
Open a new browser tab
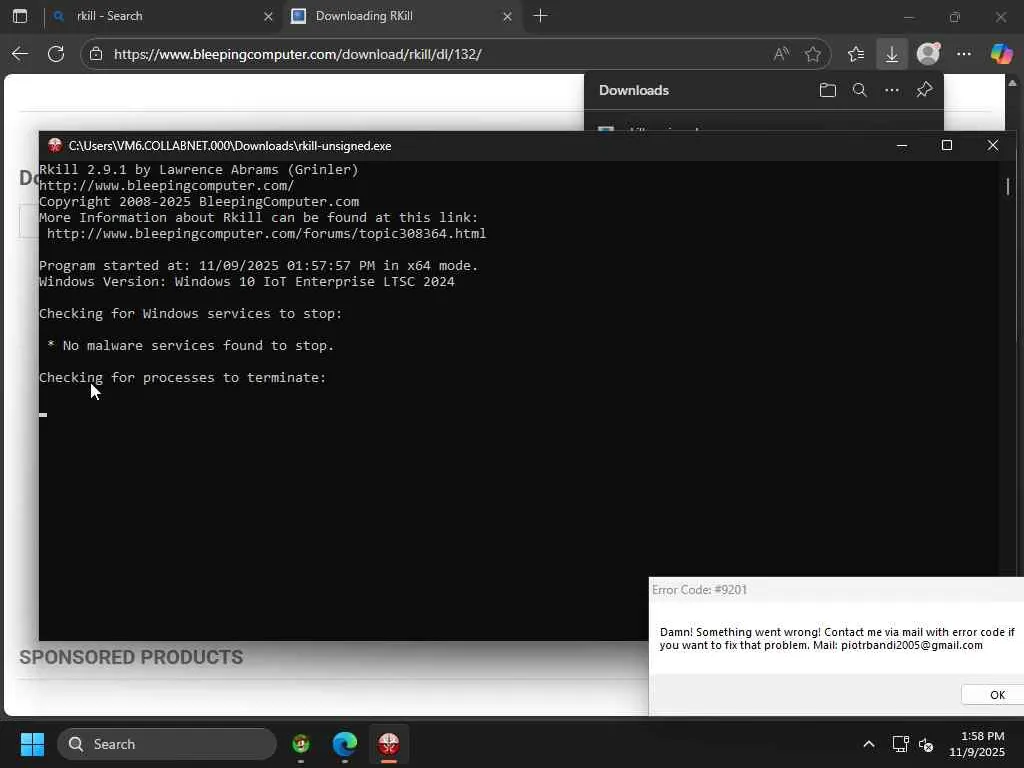pos(540,16)
